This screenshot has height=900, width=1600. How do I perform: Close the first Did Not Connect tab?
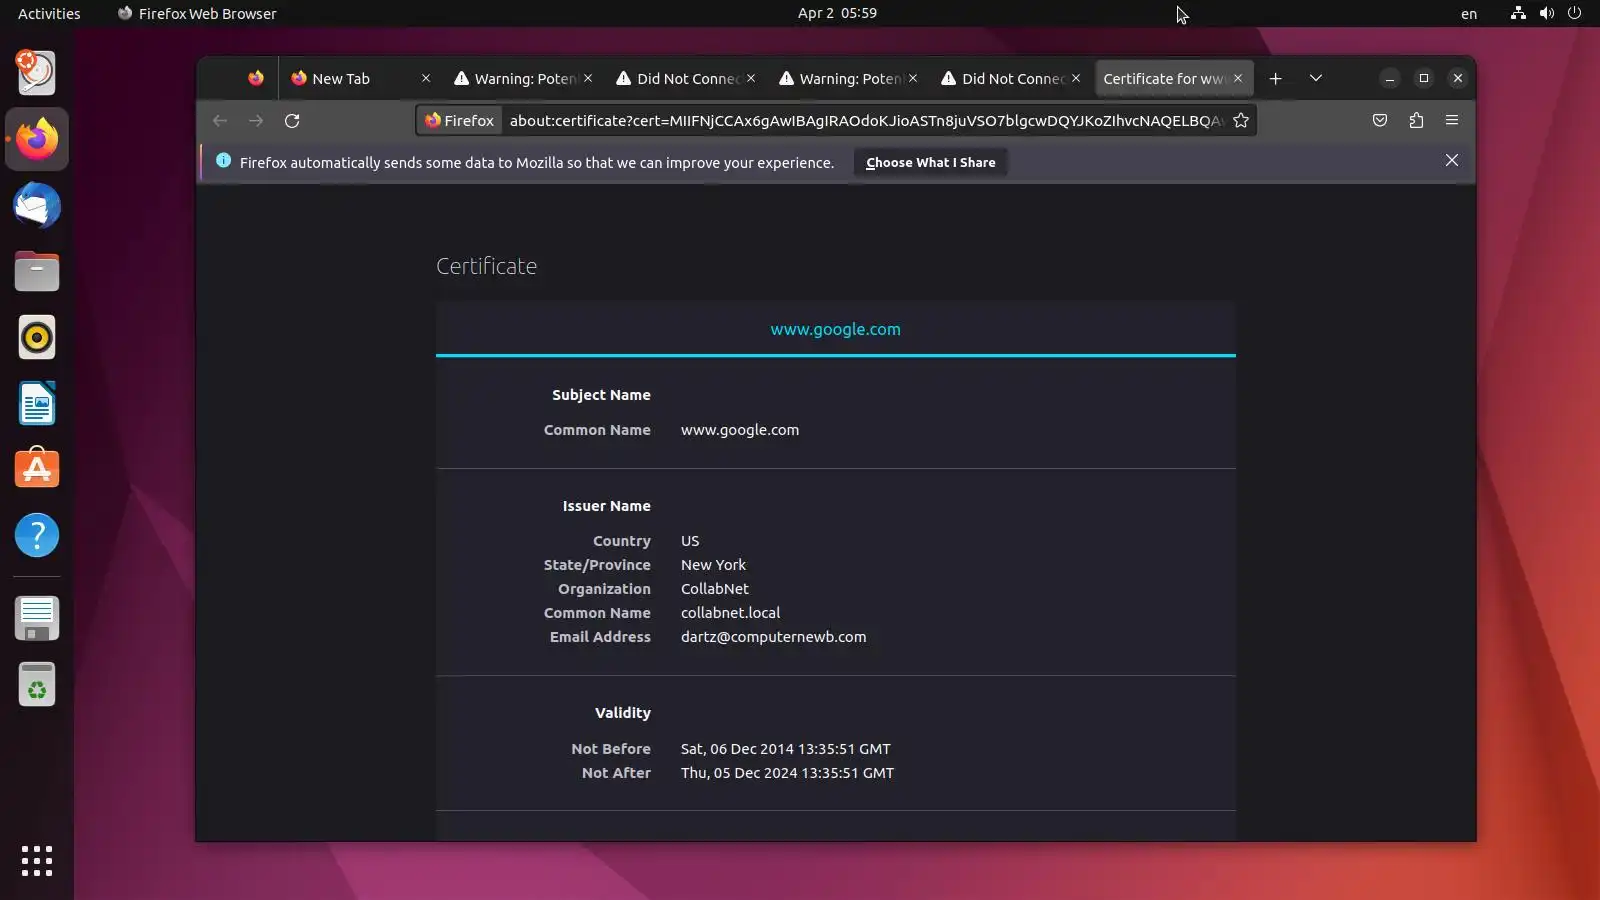751,78
